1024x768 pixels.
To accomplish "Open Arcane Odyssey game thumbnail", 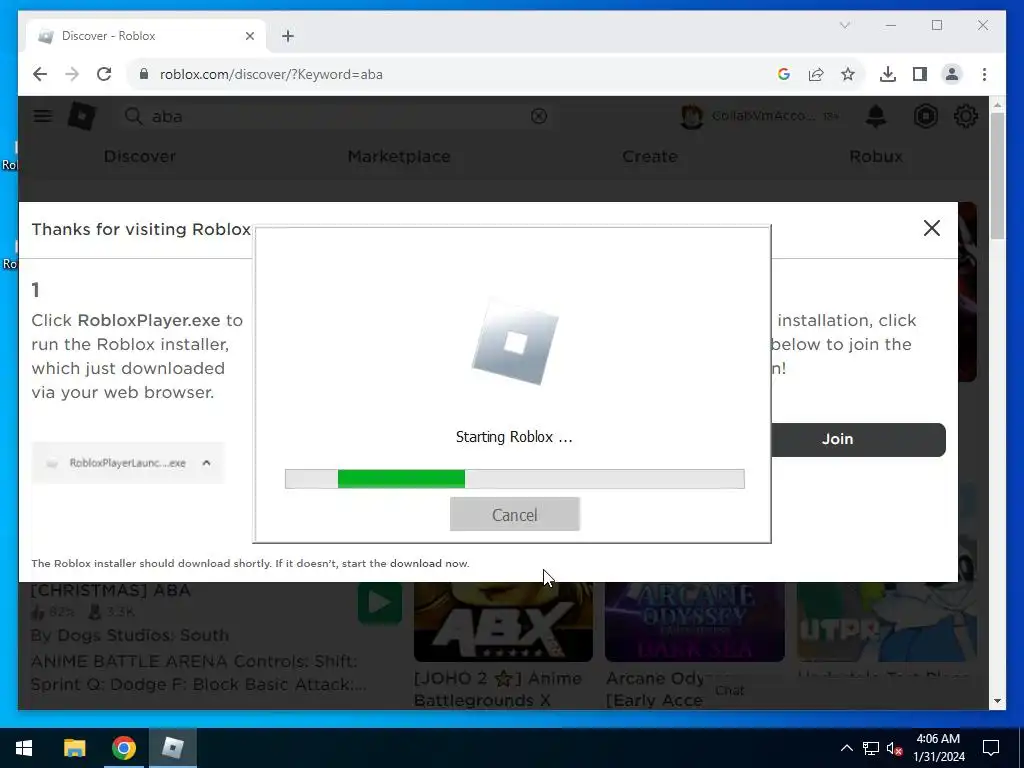I will coord(695,622).
